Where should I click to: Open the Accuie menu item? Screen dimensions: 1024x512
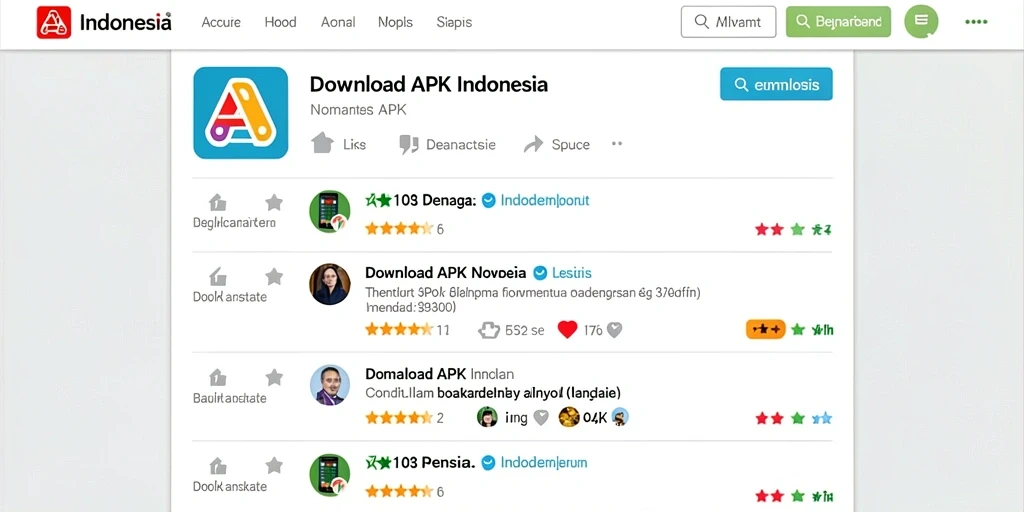pos(221,22)
